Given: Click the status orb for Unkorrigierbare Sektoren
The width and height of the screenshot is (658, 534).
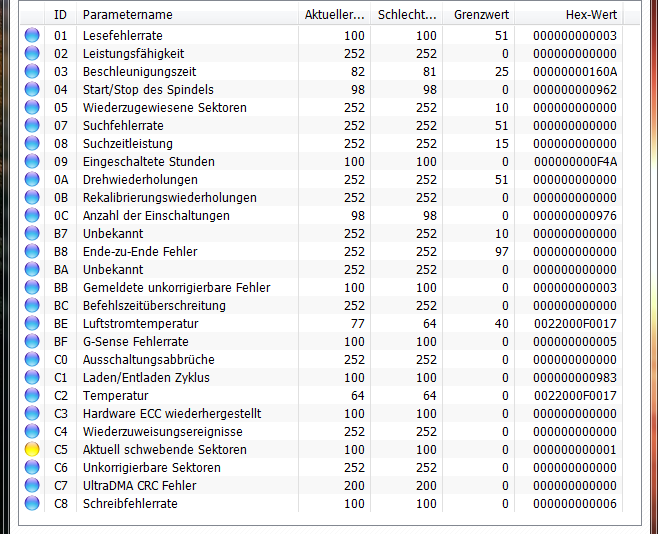Looking at the screenshot, I should coord(32,467).
